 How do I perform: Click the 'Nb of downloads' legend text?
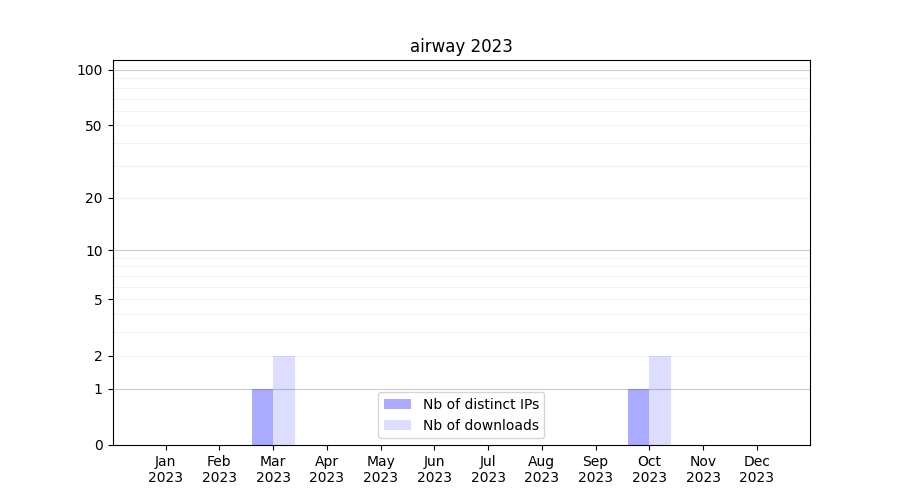[480, 425]
